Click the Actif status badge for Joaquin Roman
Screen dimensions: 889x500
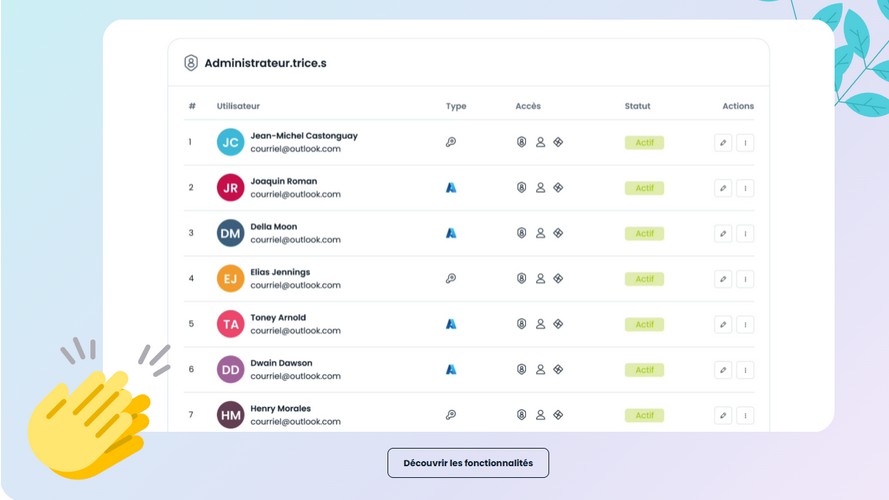644,188
